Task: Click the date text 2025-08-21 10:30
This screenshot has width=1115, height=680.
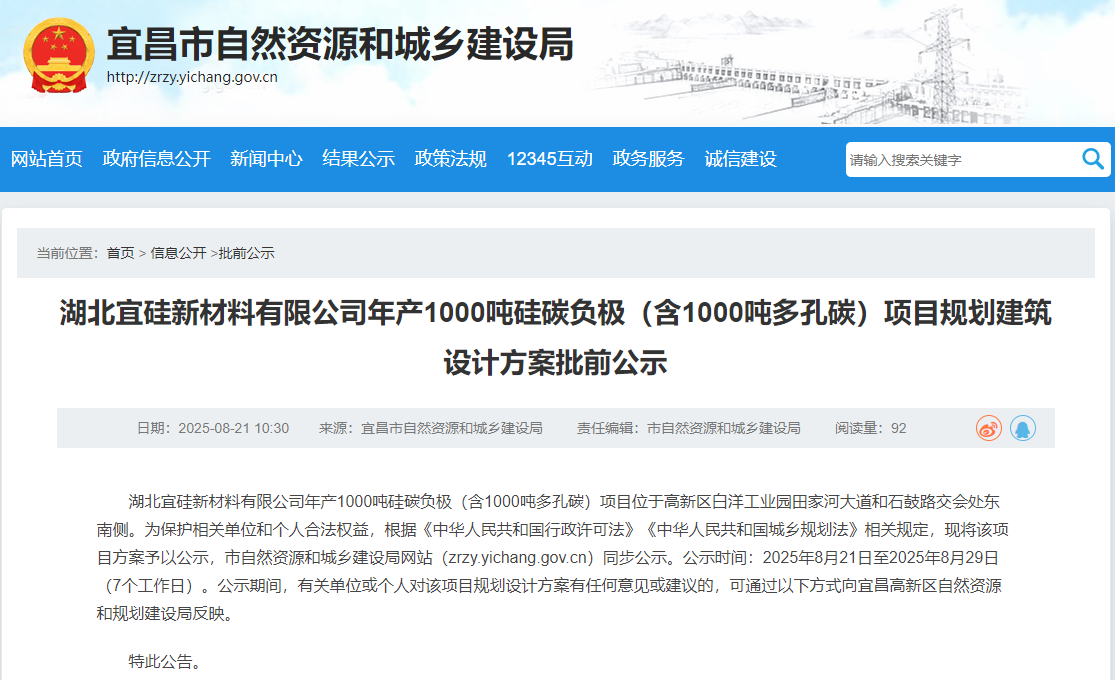Action: click(x=233, y=428)
